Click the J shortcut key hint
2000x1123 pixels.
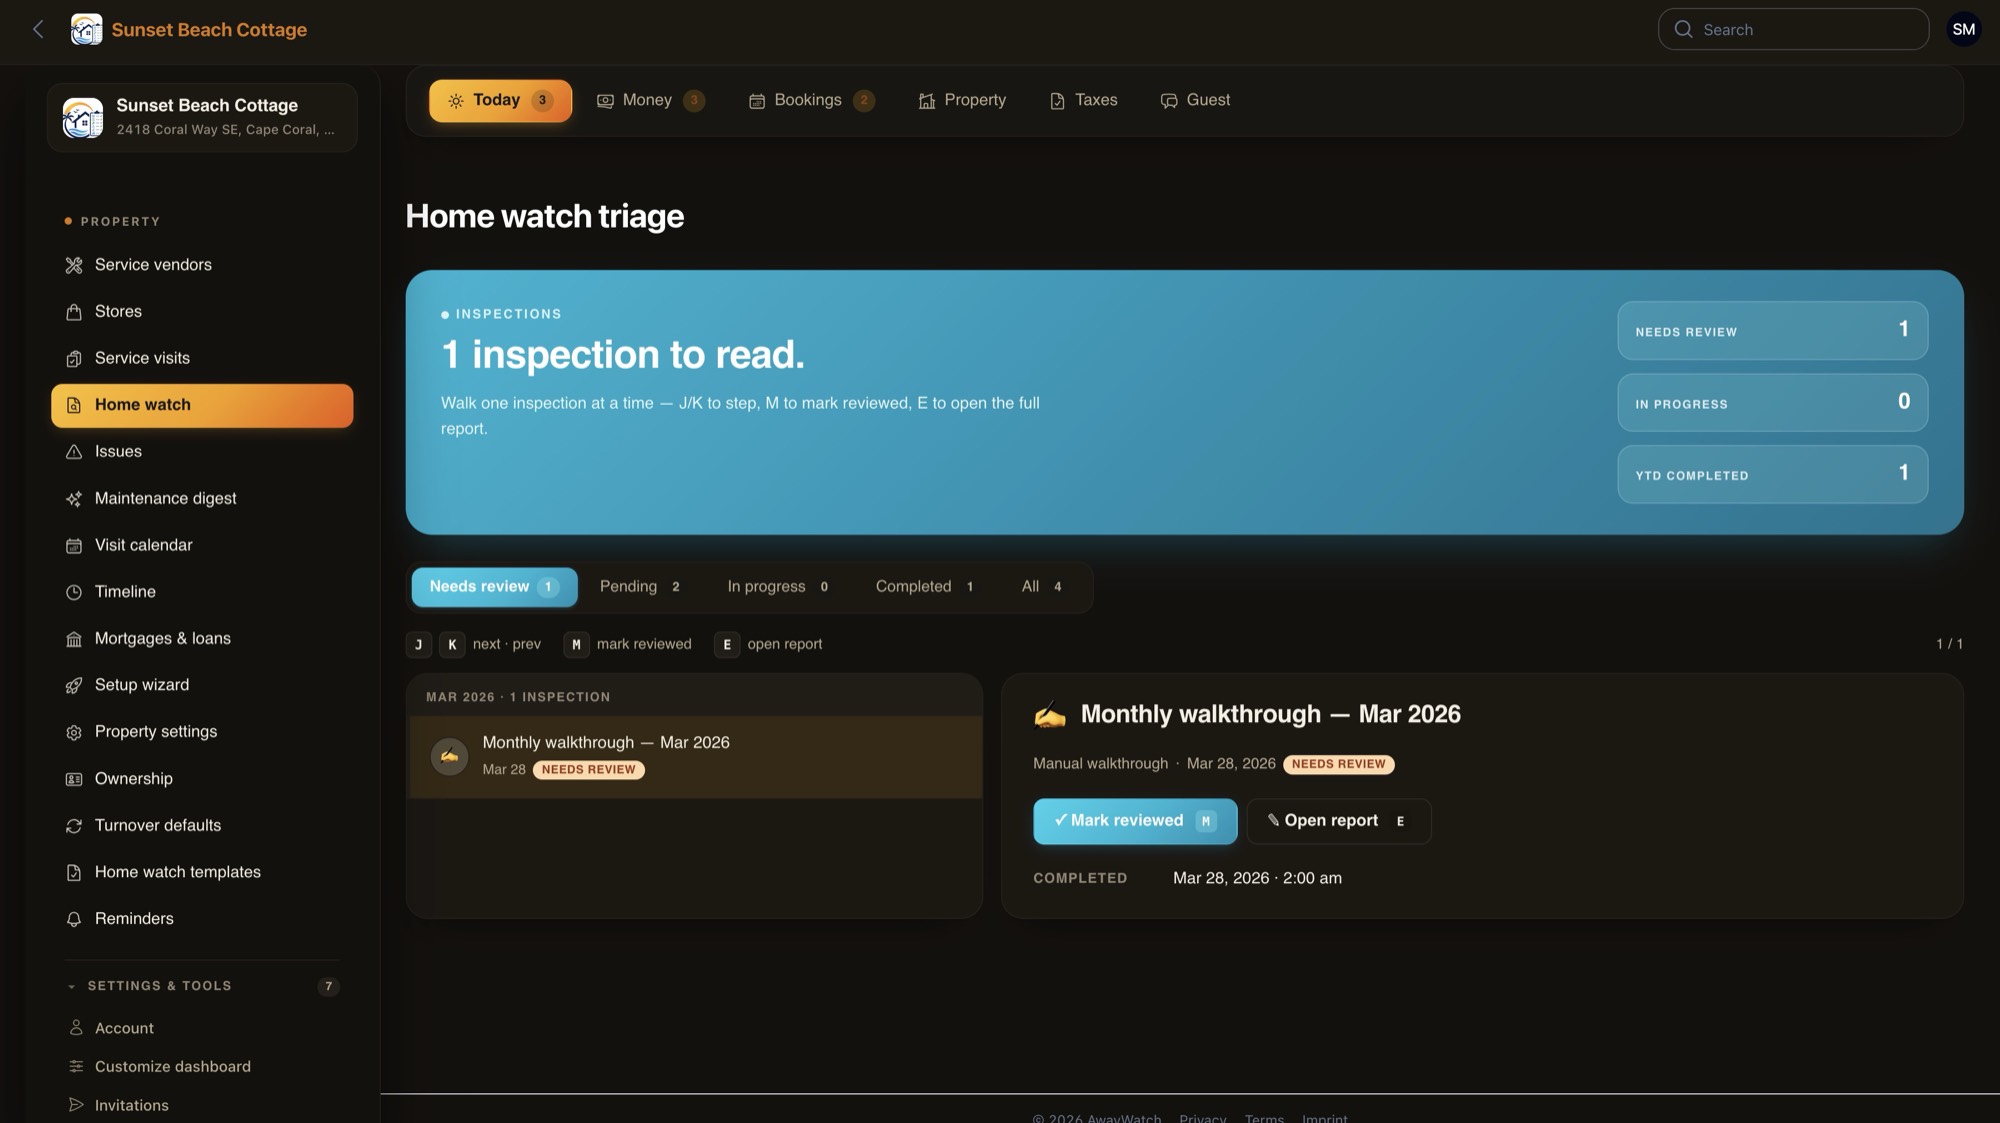(418, 645)
